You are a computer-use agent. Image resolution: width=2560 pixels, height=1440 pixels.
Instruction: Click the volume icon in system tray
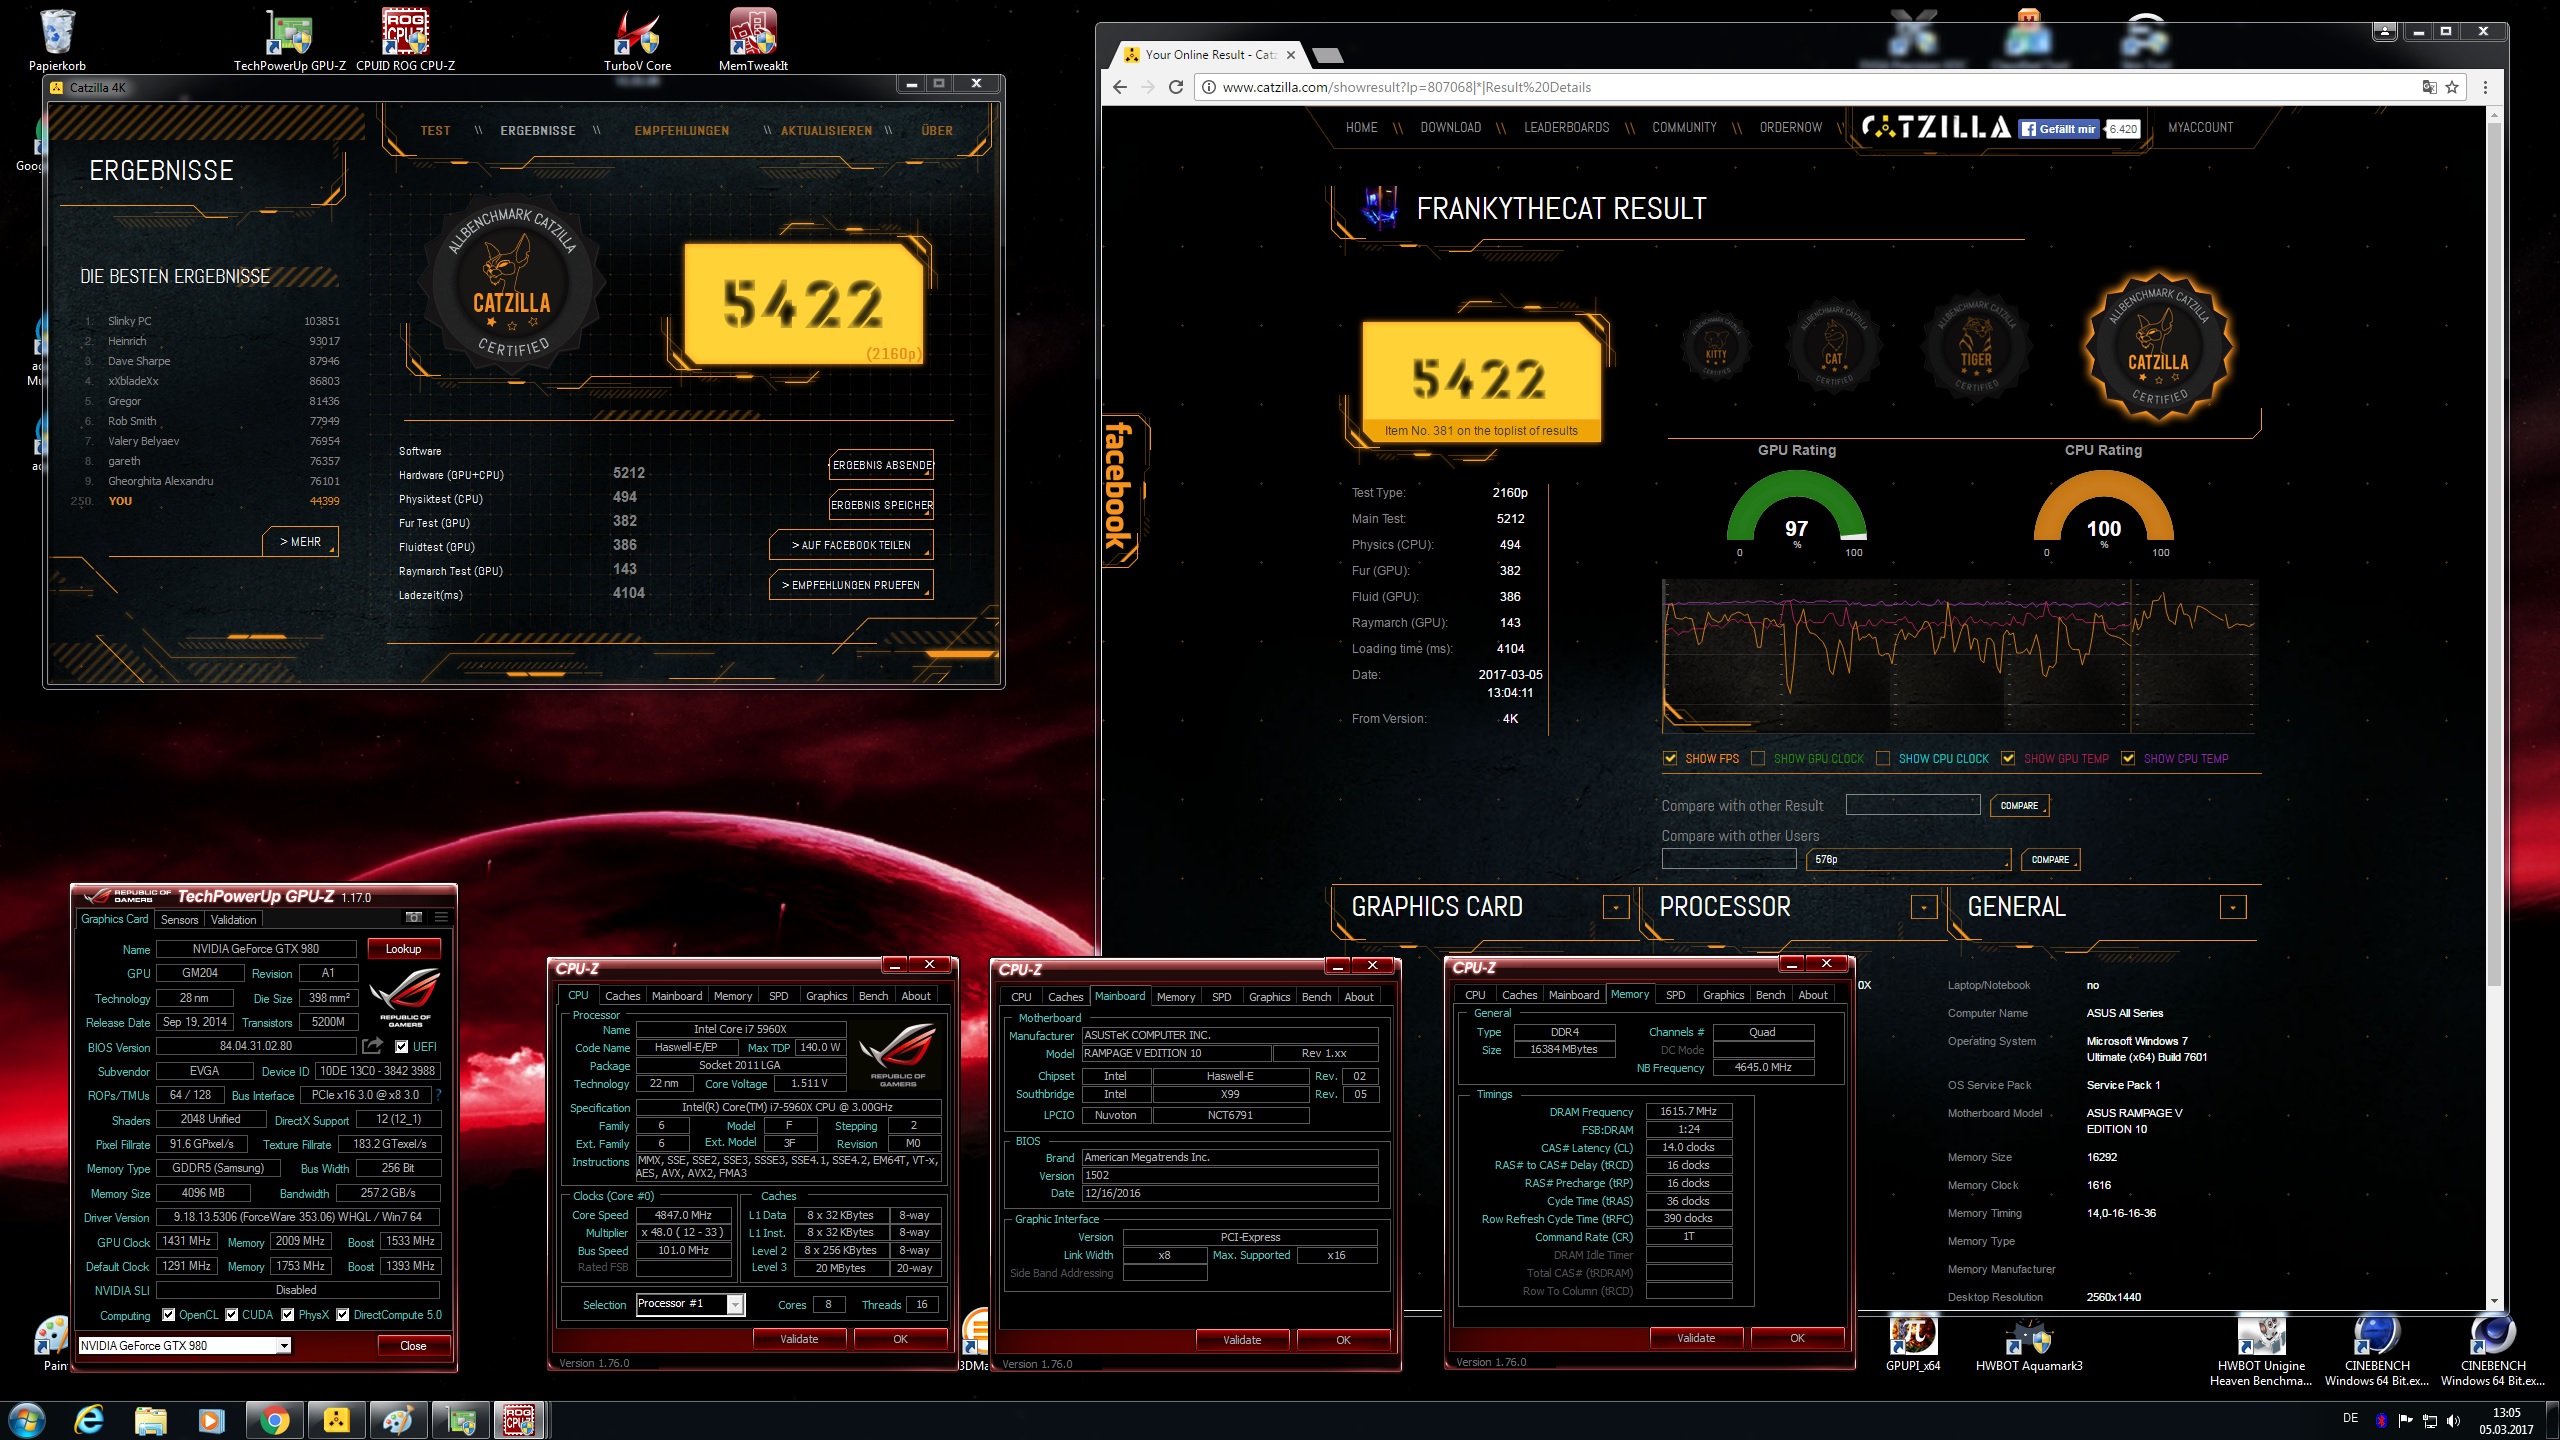(2454, 1420)
